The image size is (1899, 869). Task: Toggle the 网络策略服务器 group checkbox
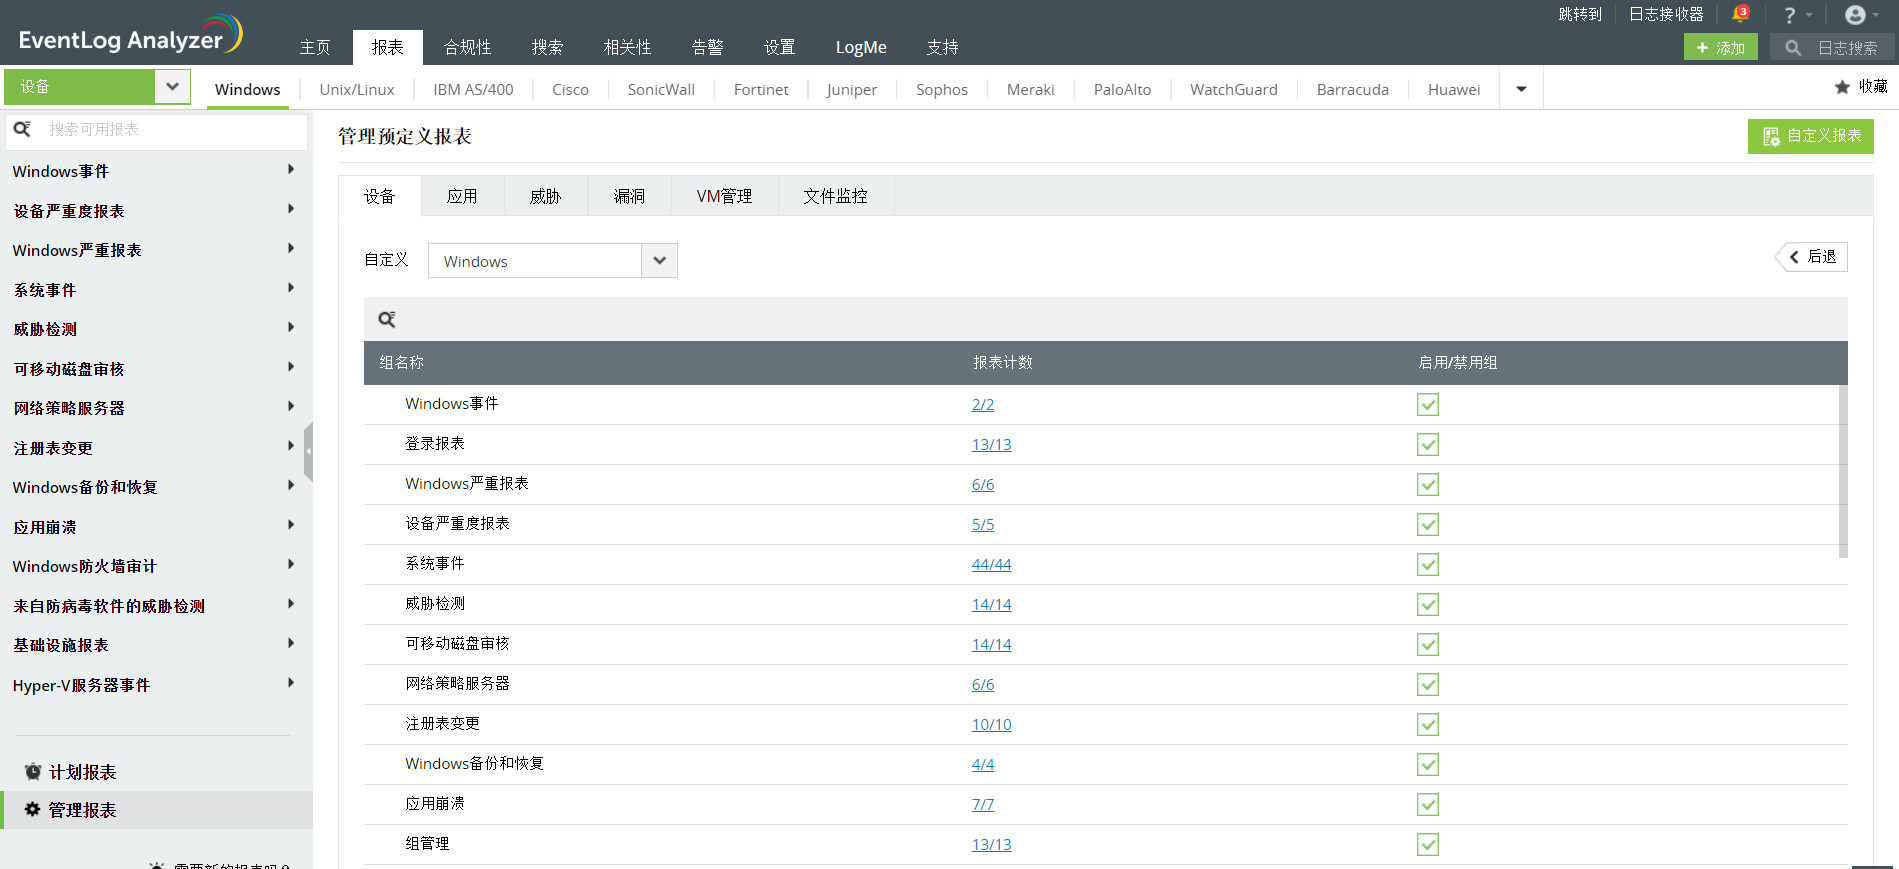pos(1428,685)
